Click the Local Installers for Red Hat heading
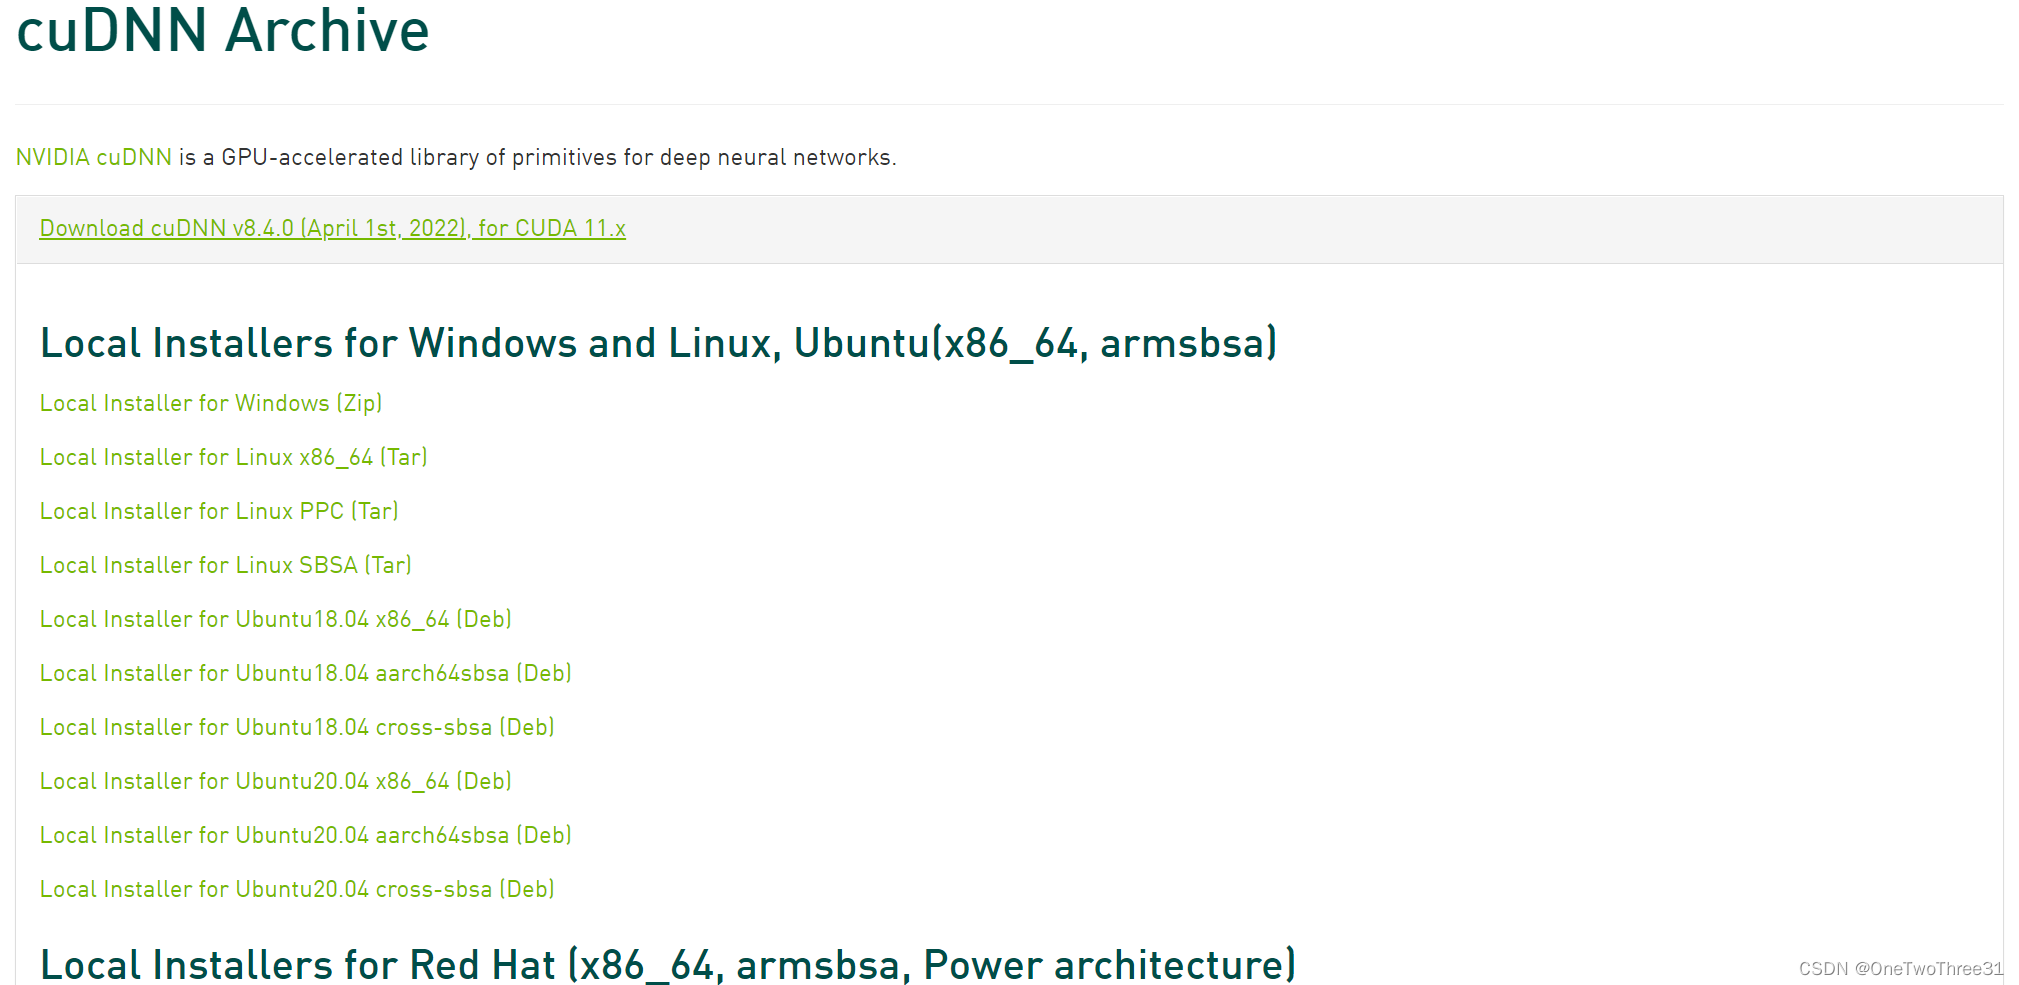 pyautogui.click(x=668, y=965)
